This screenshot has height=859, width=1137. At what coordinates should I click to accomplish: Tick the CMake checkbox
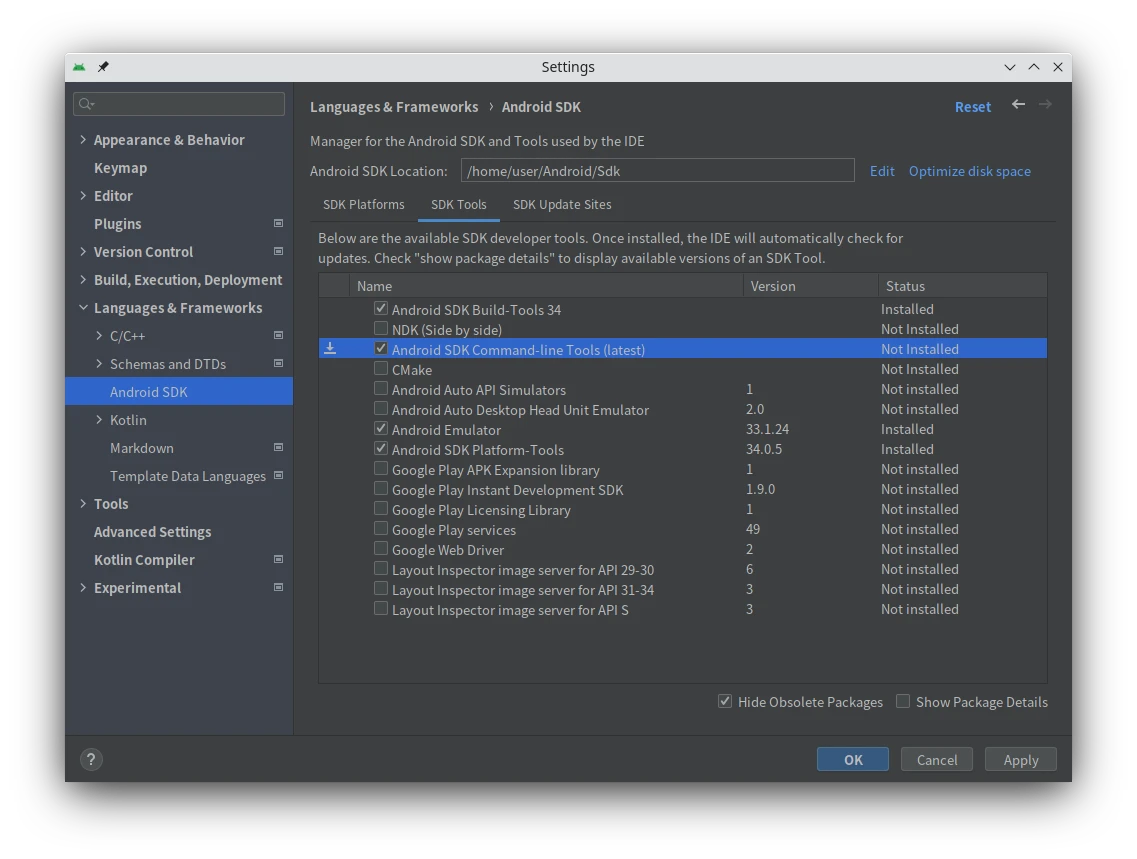pyautogui.click(x=381, y=369)
